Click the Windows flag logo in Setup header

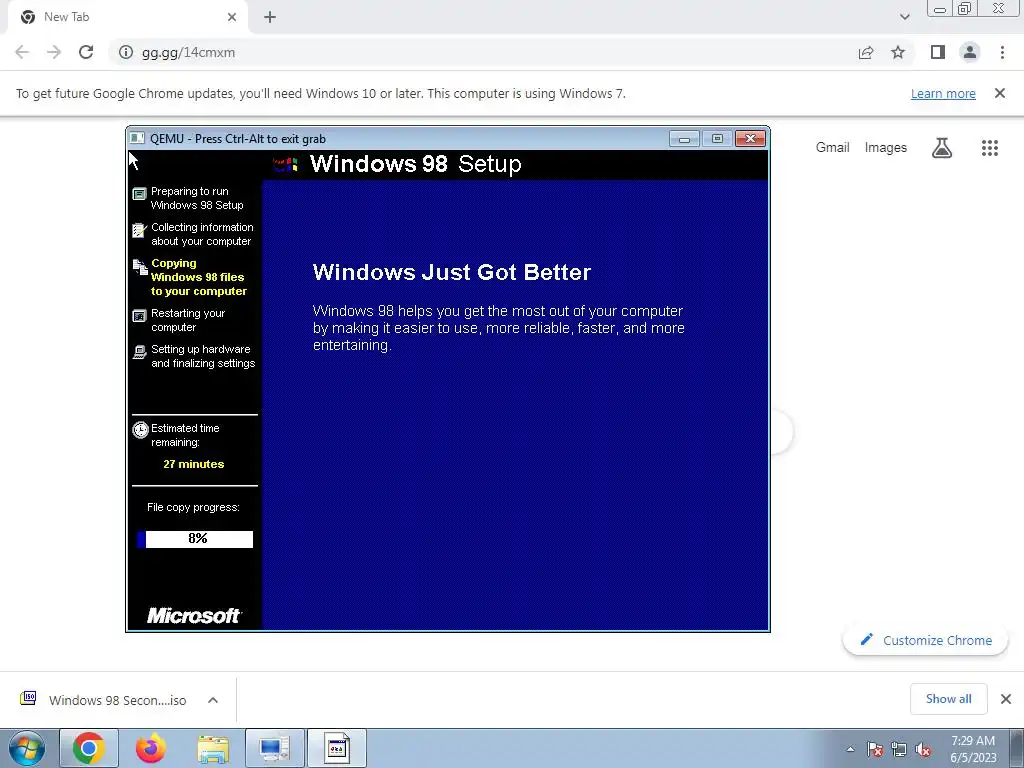[x=285, y=164]
